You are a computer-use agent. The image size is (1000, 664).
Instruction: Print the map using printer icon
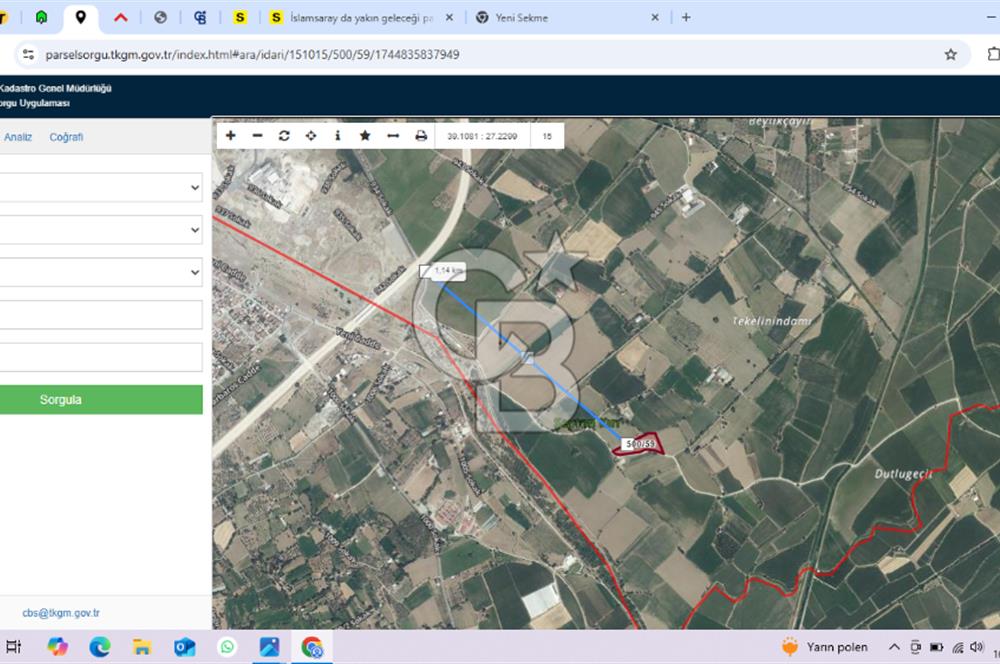pos(421,136)
